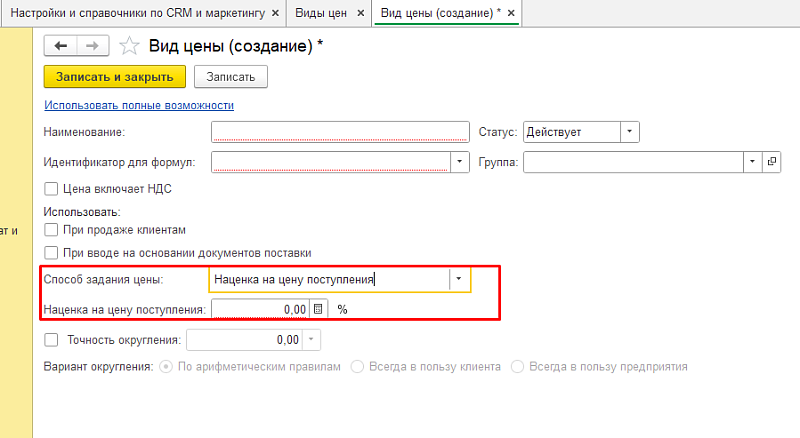Screen dimensions: 800x438
Task: Click into the Наименование input field
Action: pyautogui.click(x=340, y=132)
